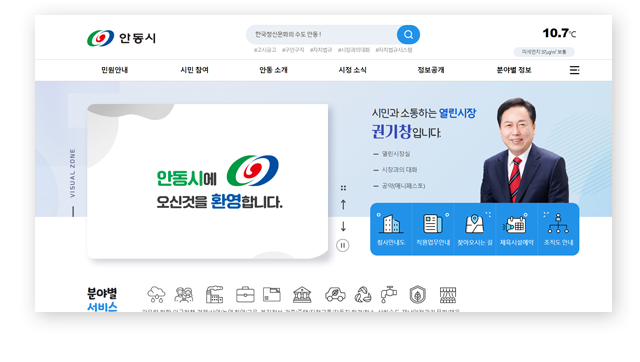Open the 시정 소식 menu
640x362 pixels.
[x=353, y=70]
